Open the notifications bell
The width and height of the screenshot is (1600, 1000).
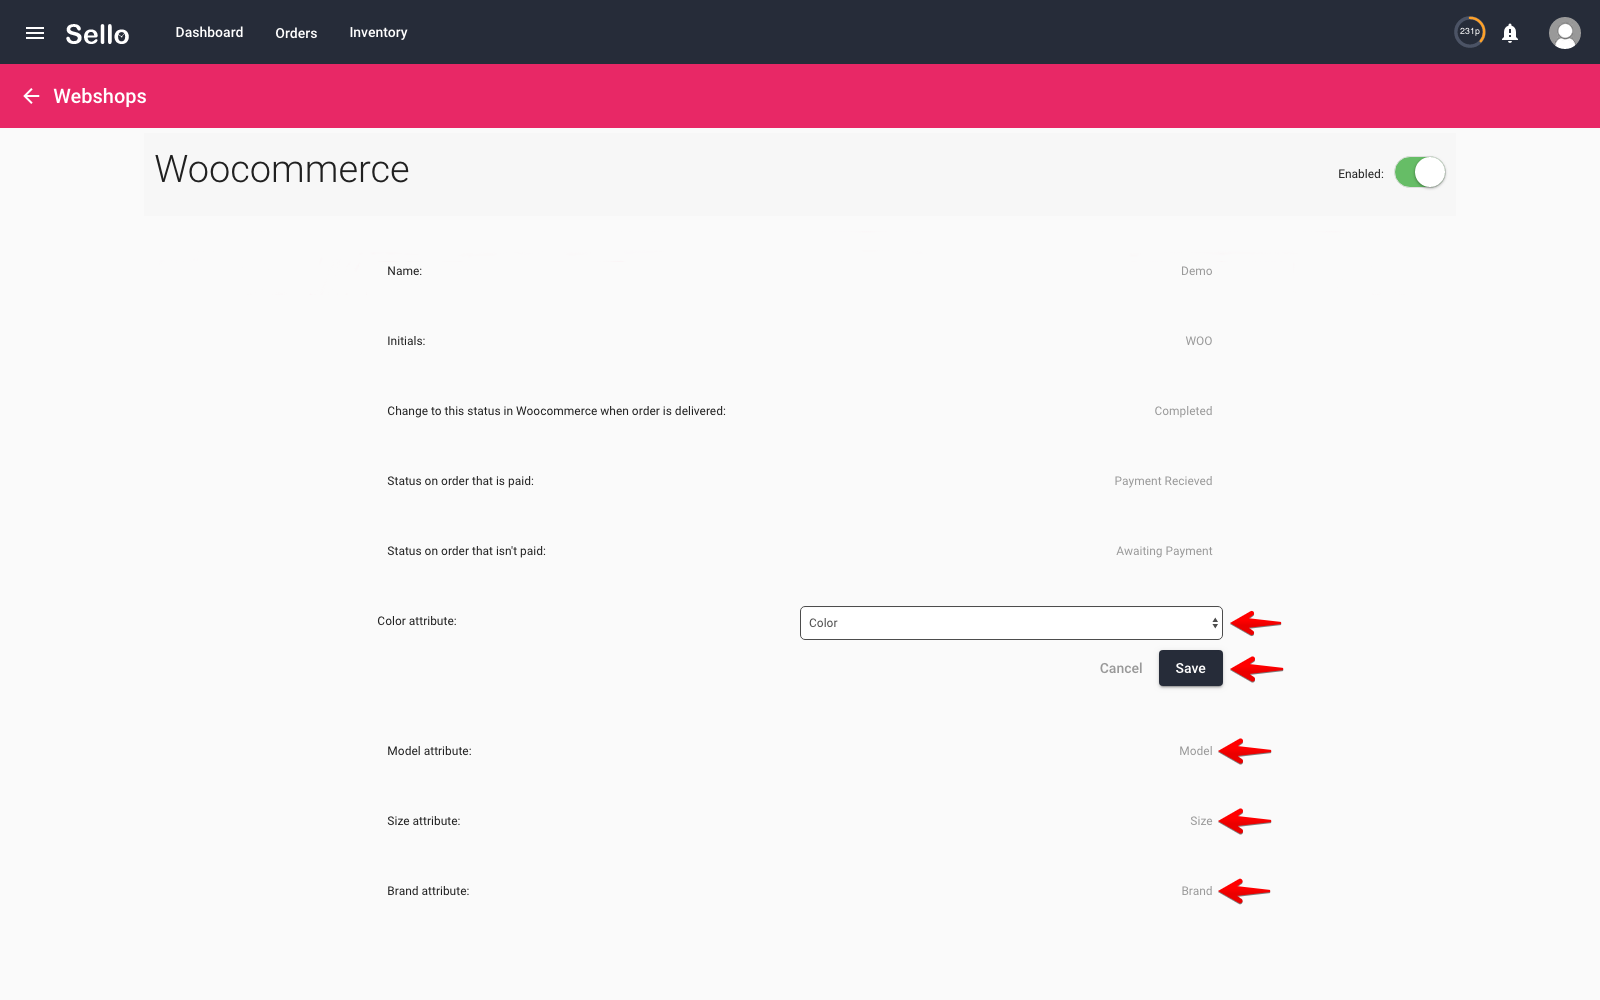click(x=1510, y=33)
